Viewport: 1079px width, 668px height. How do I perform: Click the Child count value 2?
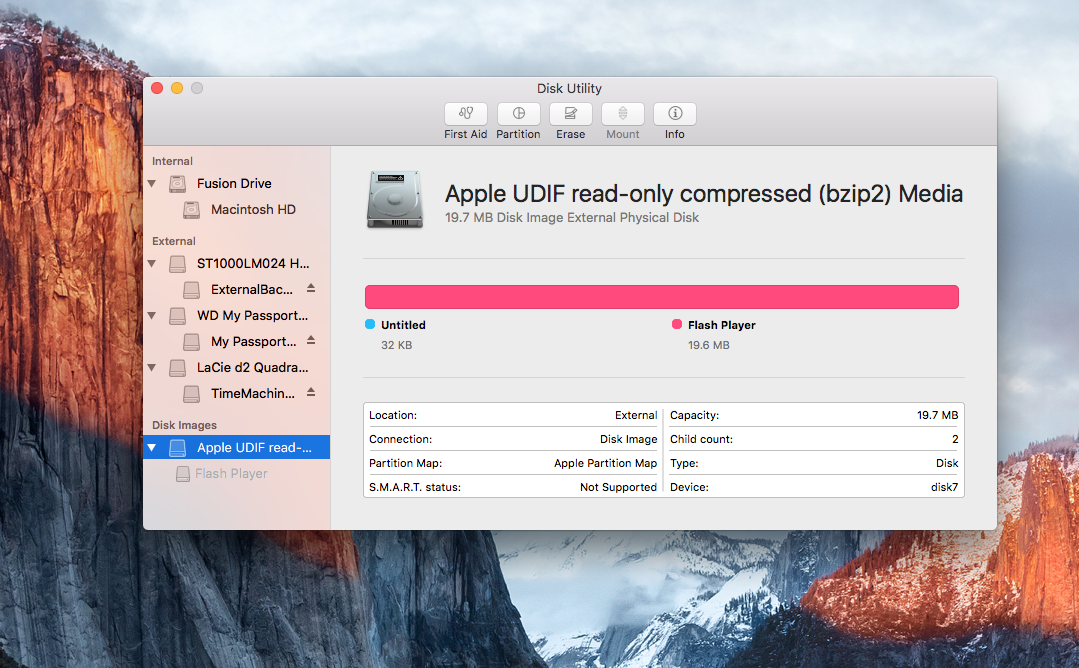point(955,439)
